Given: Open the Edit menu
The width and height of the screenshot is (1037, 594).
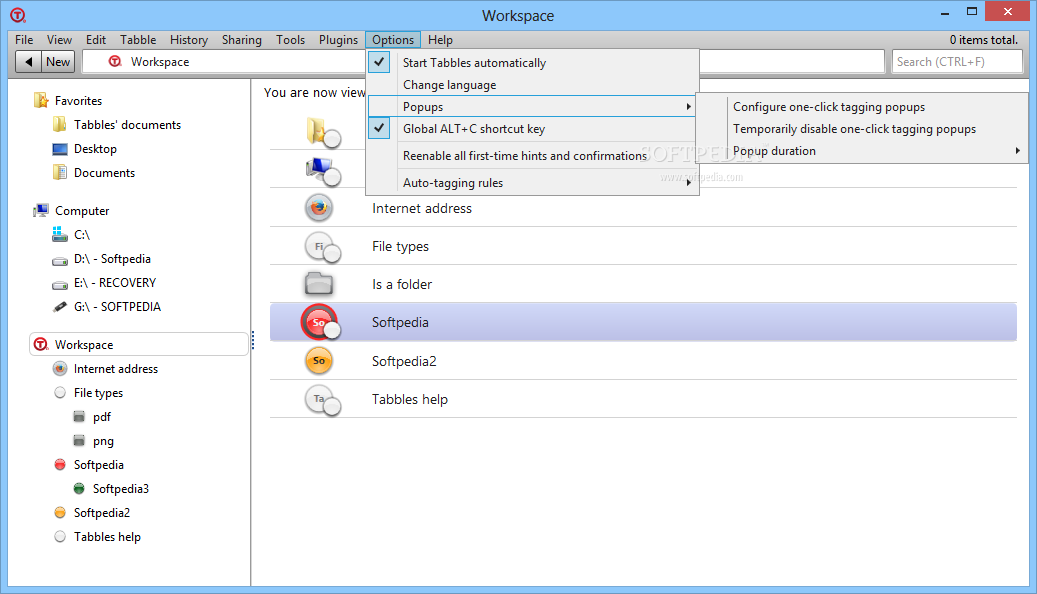Looking at the screenshot, I should pos(96,40).
